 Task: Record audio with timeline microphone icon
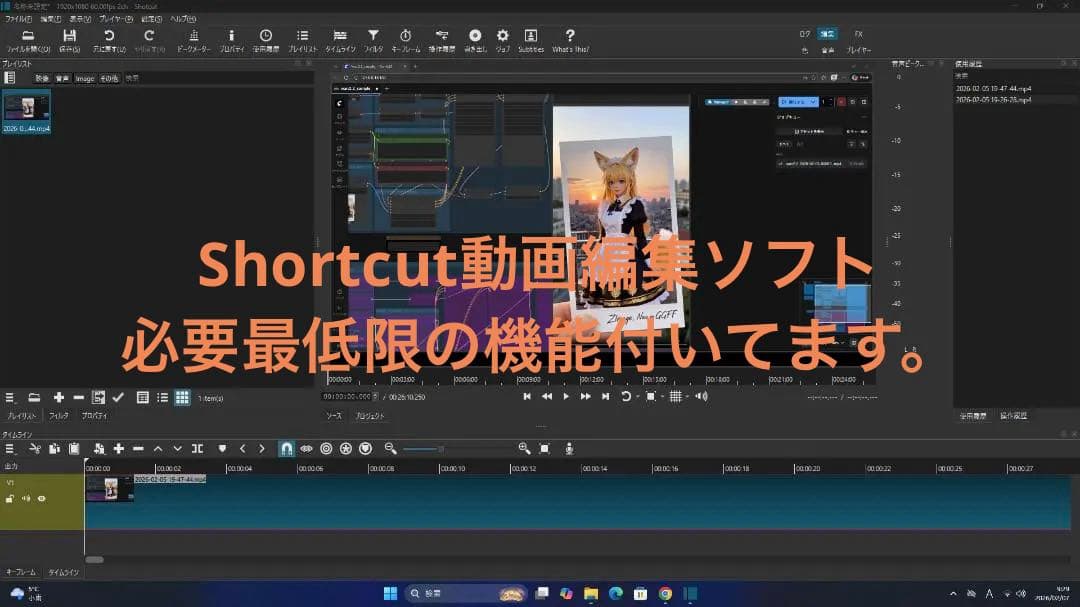coord(569,449)
